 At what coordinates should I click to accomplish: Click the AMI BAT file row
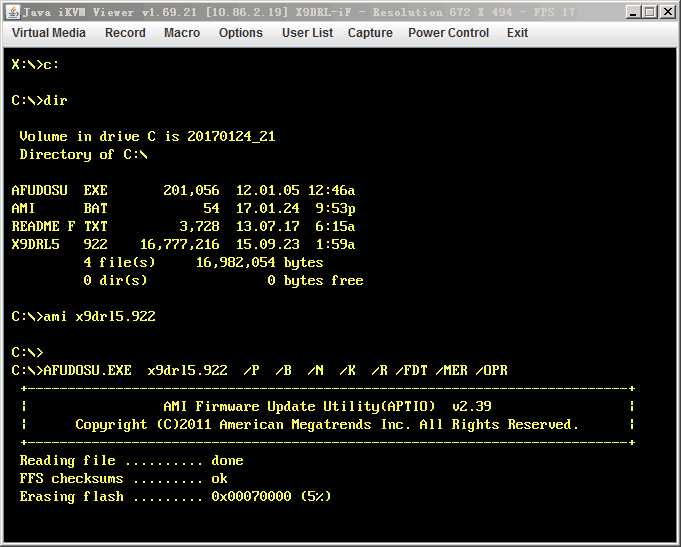click(x=183, y=209)
